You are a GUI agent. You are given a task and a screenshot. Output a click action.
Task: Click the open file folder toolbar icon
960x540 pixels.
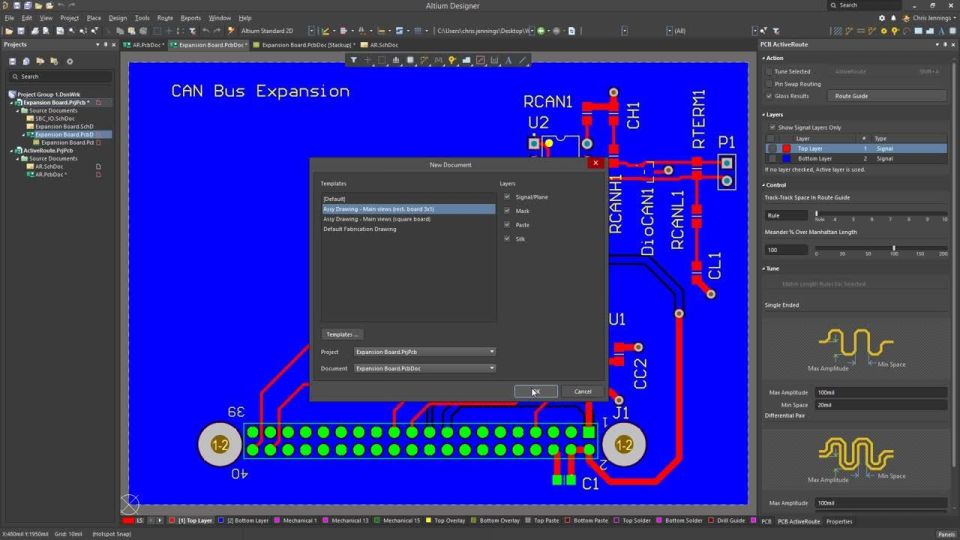click(9, 31)
